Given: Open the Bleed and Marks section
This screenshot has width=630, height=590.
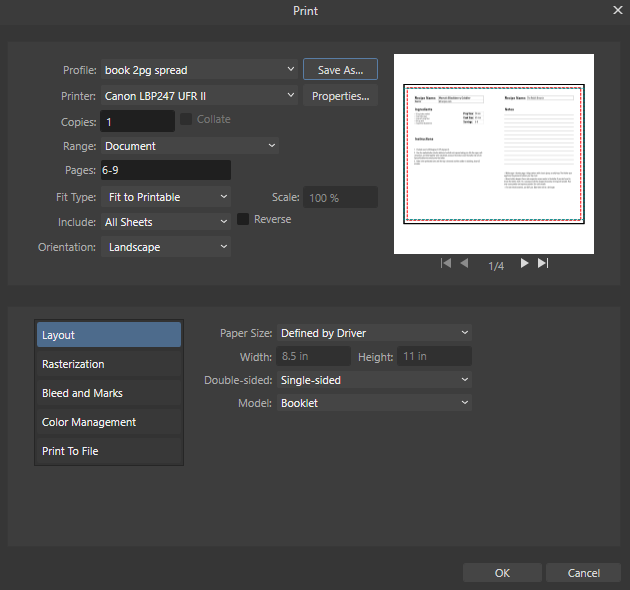Looking at the screenshot, I should (109, 393).
